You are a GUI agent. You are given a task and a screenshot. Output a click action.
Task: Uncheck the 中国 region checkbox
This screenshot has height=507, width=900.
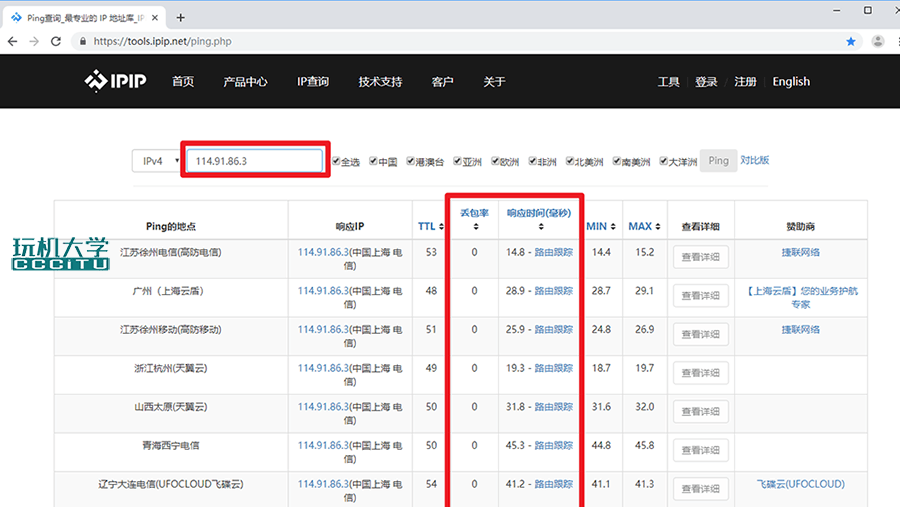(373, 161)
